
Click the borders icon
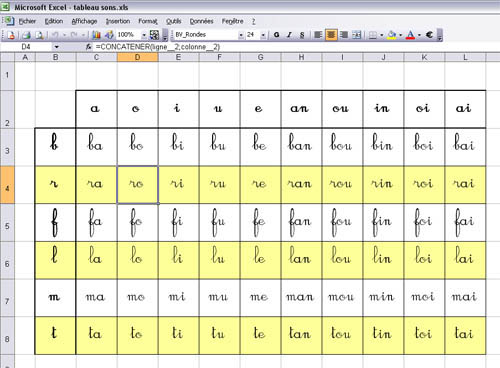(x=373, y=35)
